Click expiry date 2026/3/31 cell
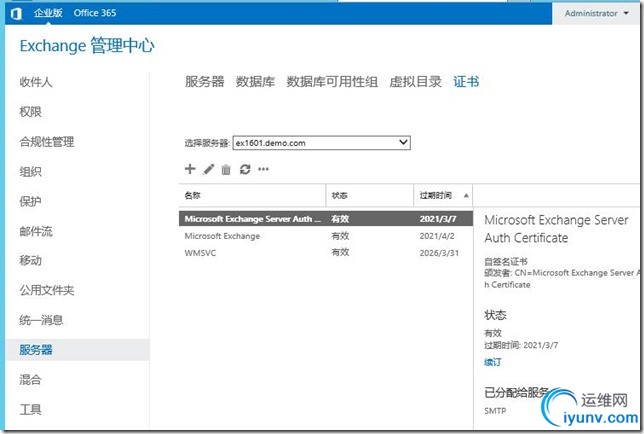 tap(439, 253)
